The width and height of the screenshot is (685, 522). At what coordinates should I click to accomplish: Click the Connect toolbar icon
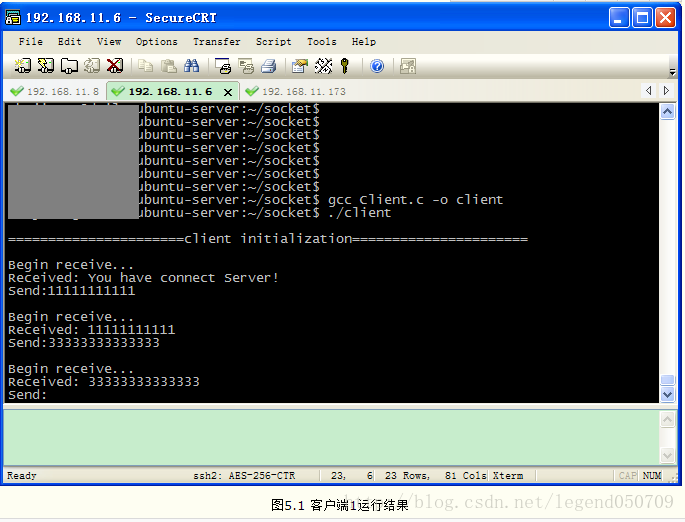(x=22, y=66)
